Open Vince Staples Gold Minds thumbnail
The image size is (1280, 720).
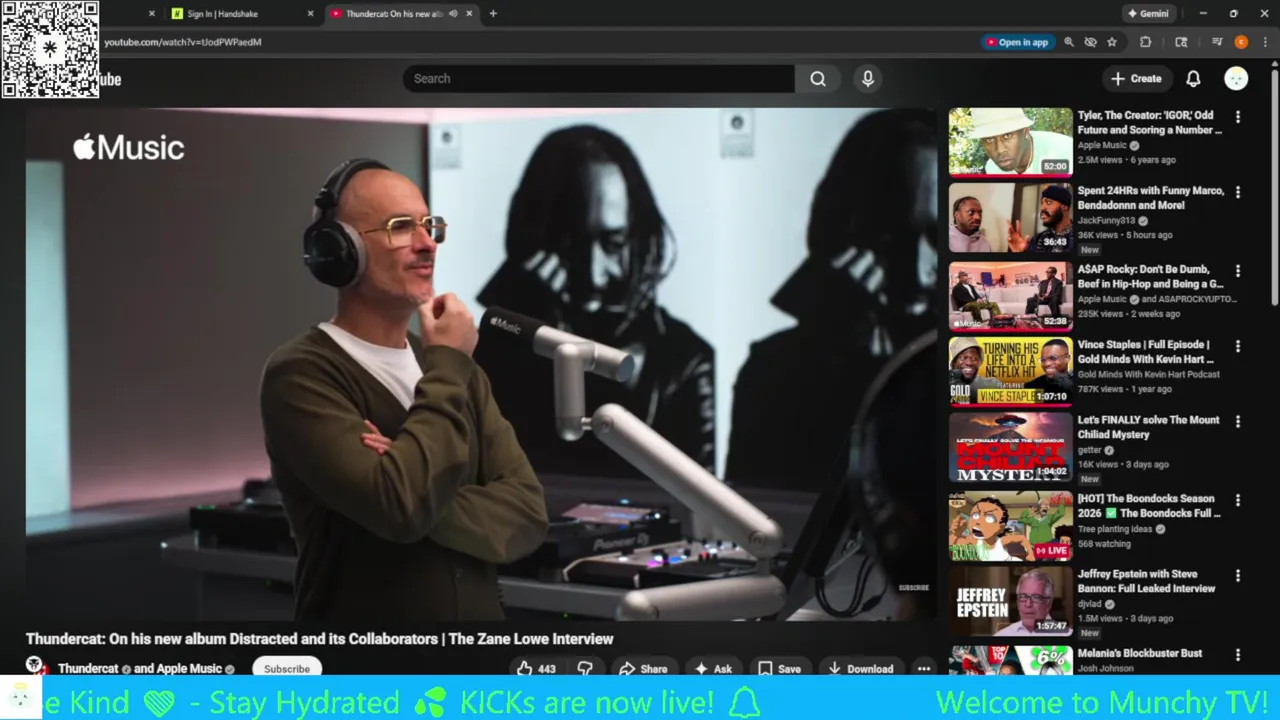pyautogui.click(x=1010, y=372)
